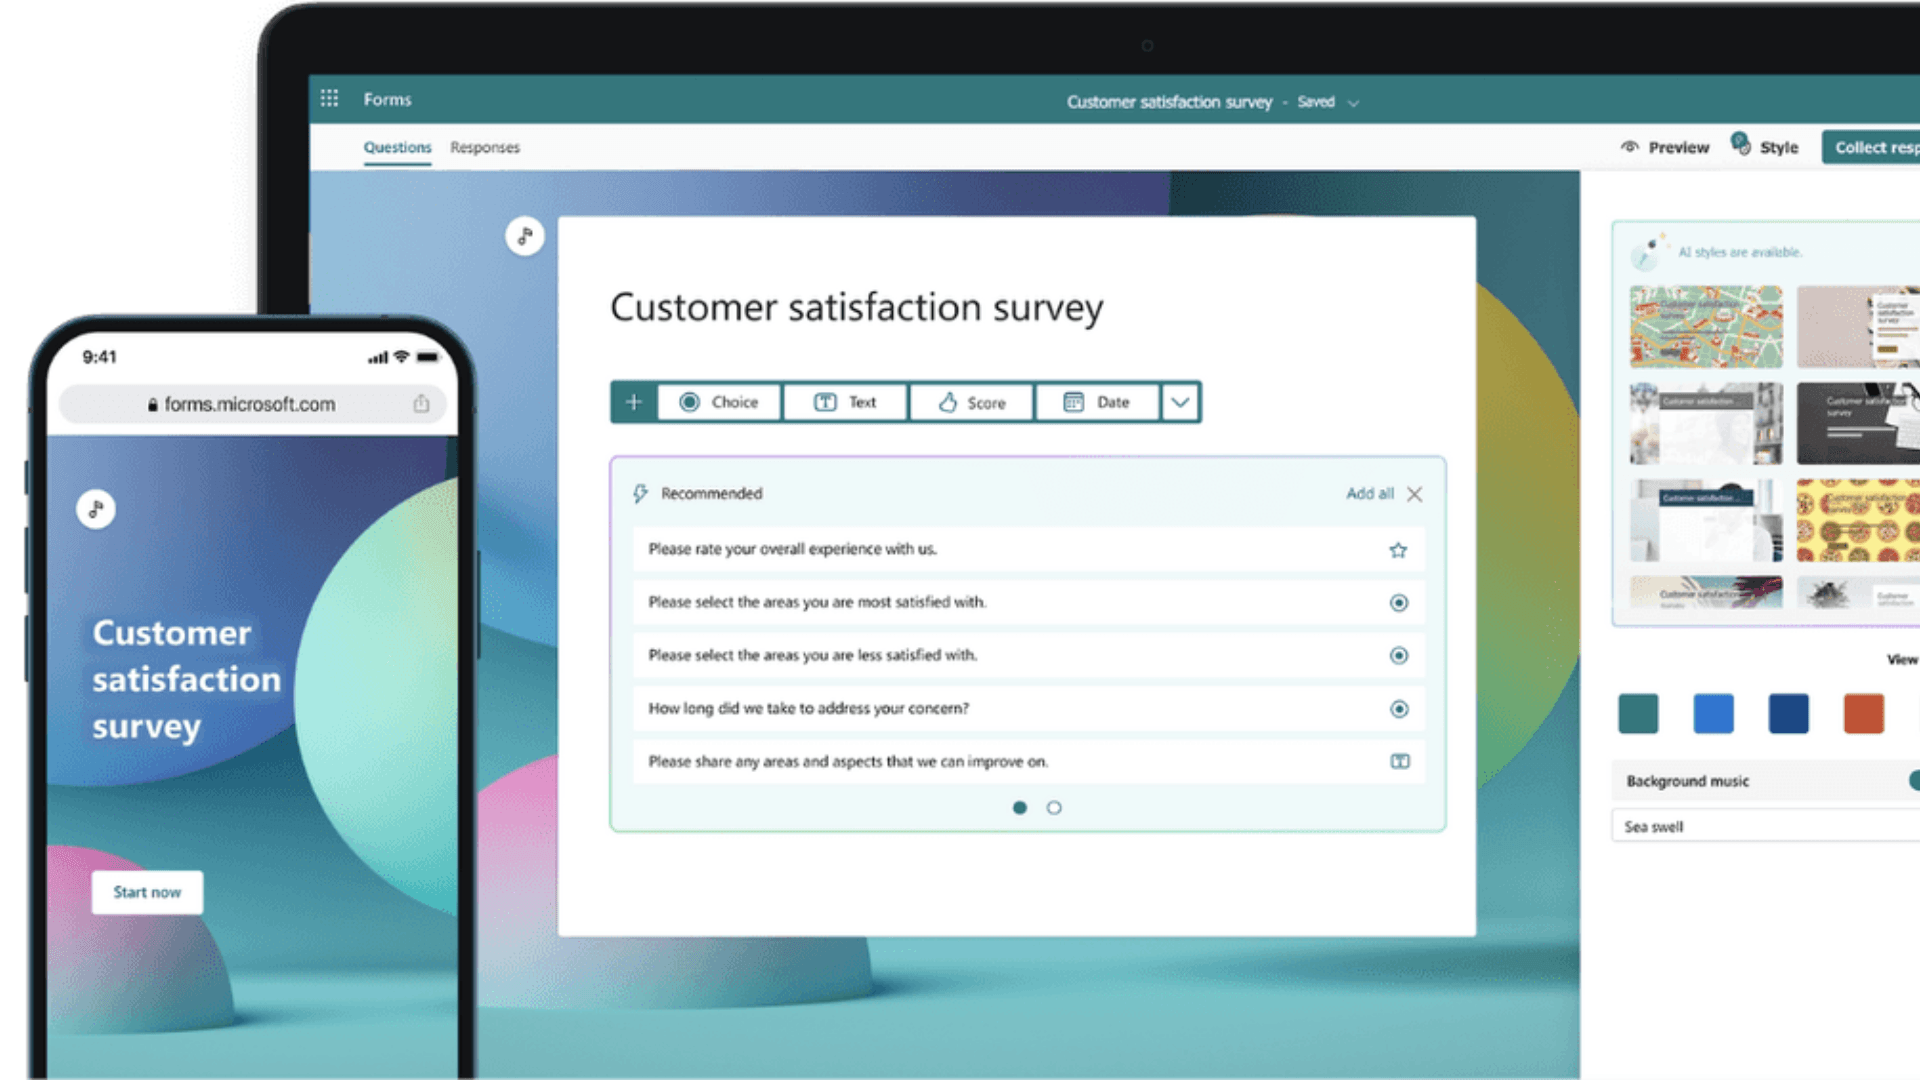The height and width of the screenshot is (1080, 1920).
Task: Tap forms.microsoft.com address bar on phone
Action: [252, 404]
